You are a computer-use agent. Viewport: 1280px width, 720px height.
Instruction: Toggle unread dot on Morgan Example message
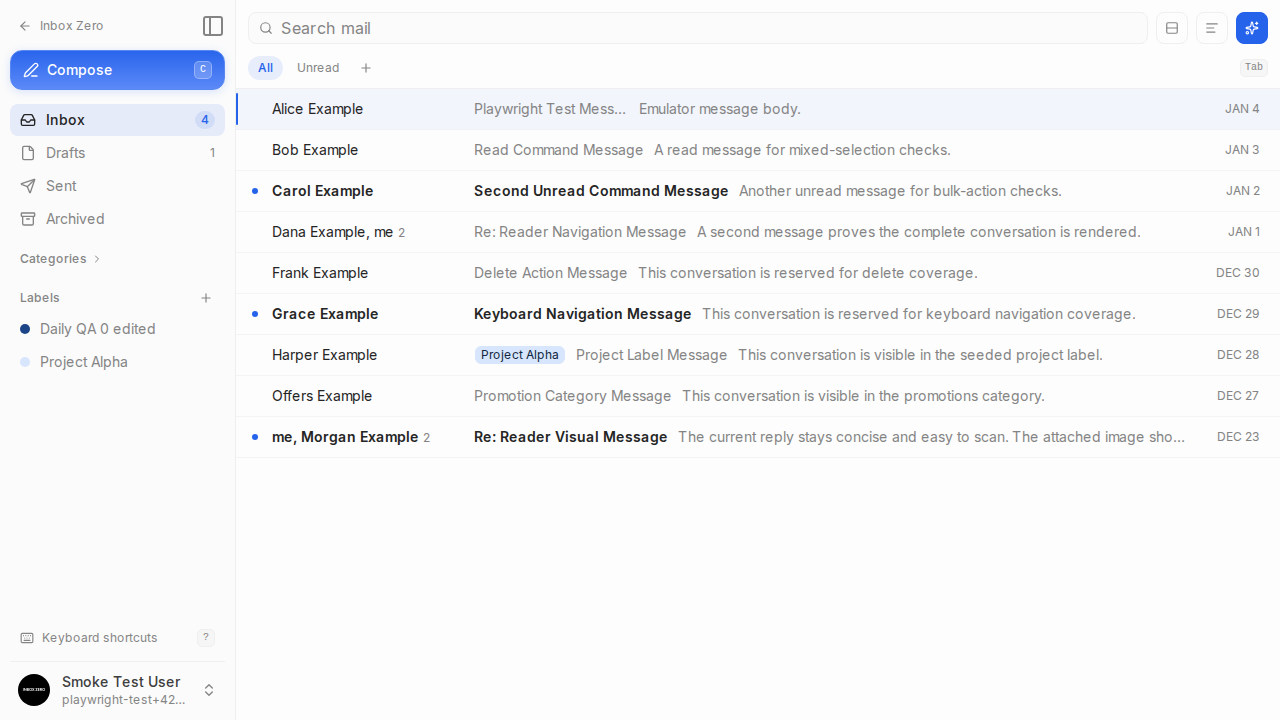click(x=255, y=437)
